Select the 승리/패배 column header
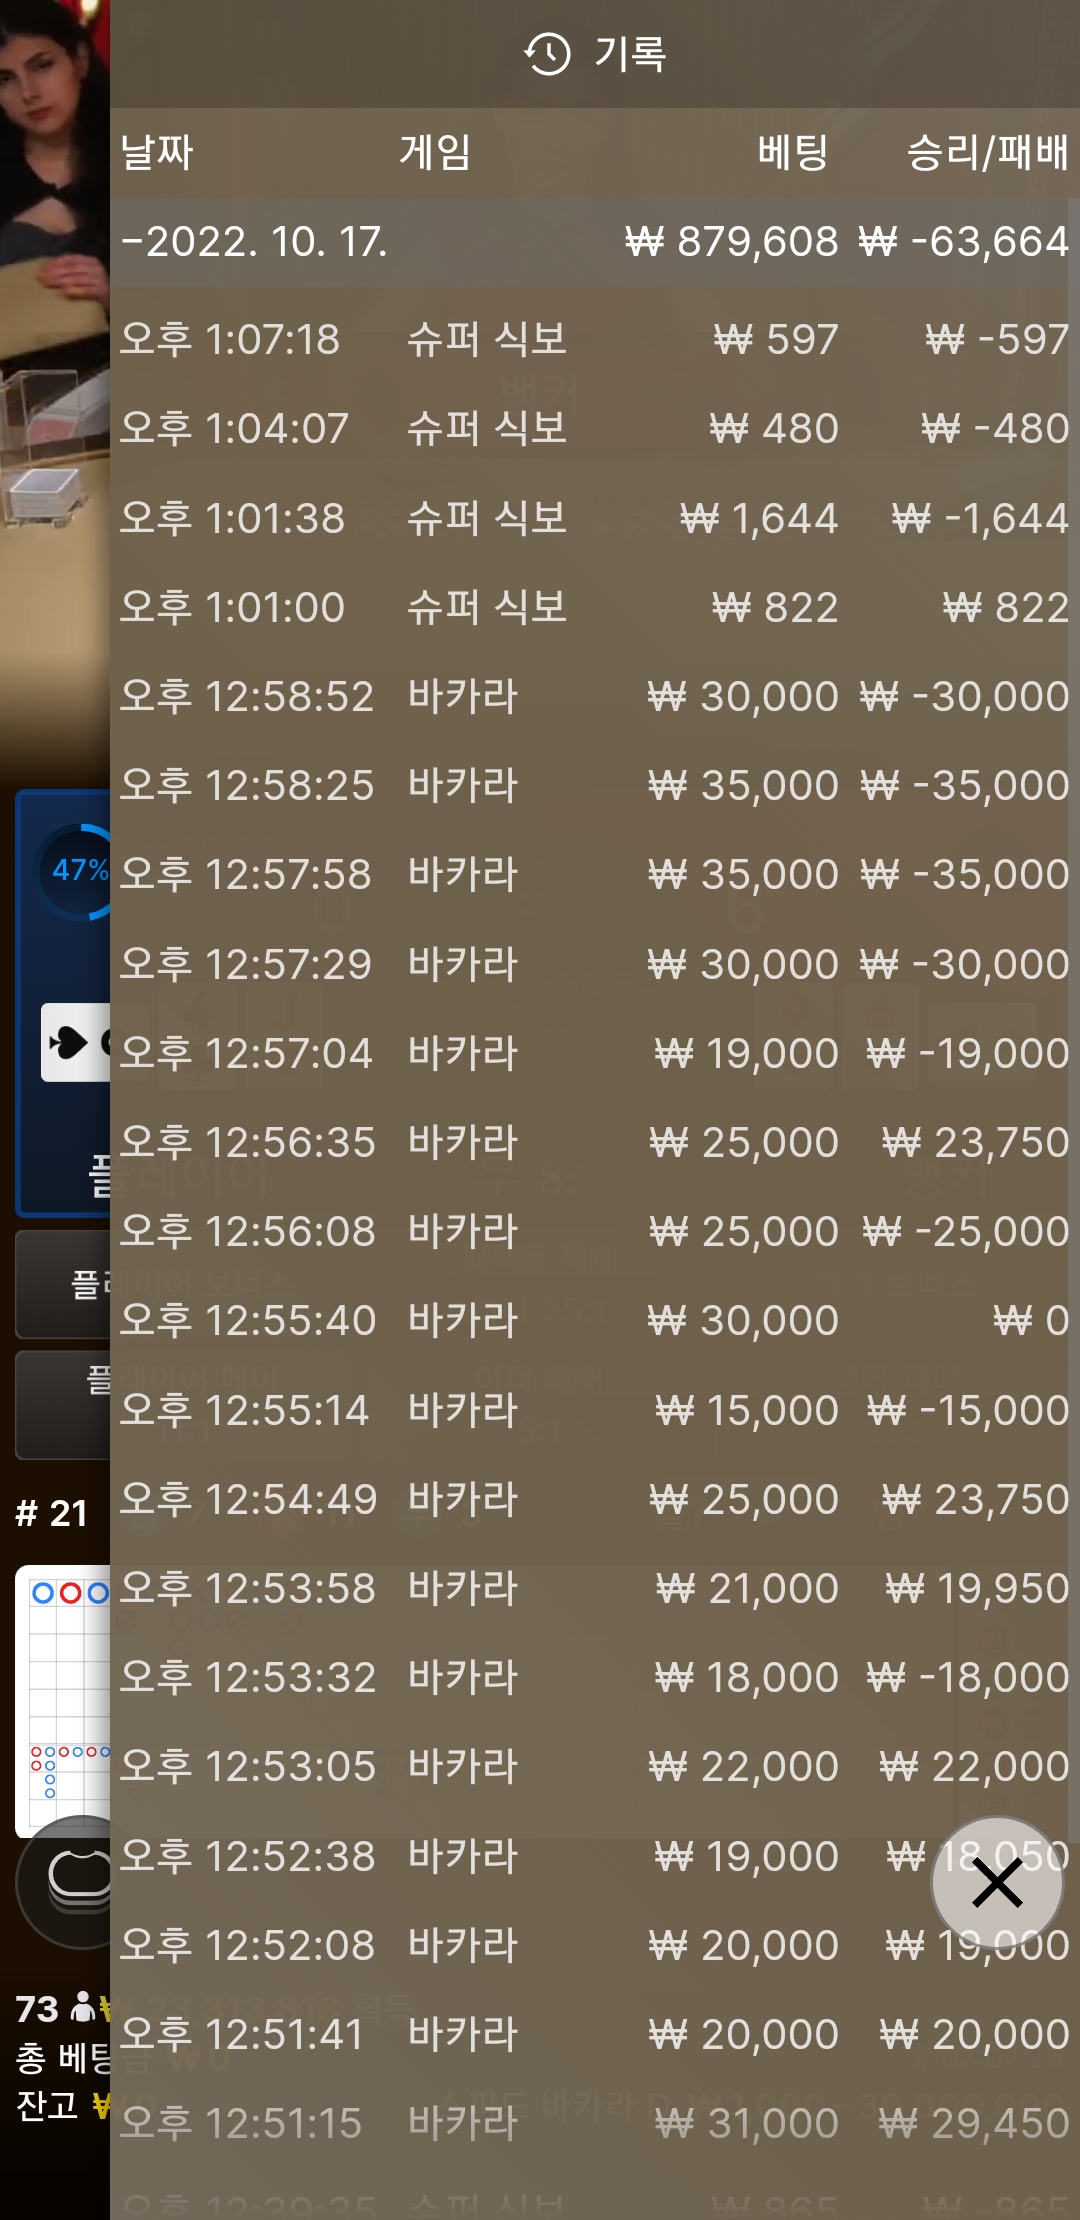The image size is (1080, 2220). (x=987, y=153)
